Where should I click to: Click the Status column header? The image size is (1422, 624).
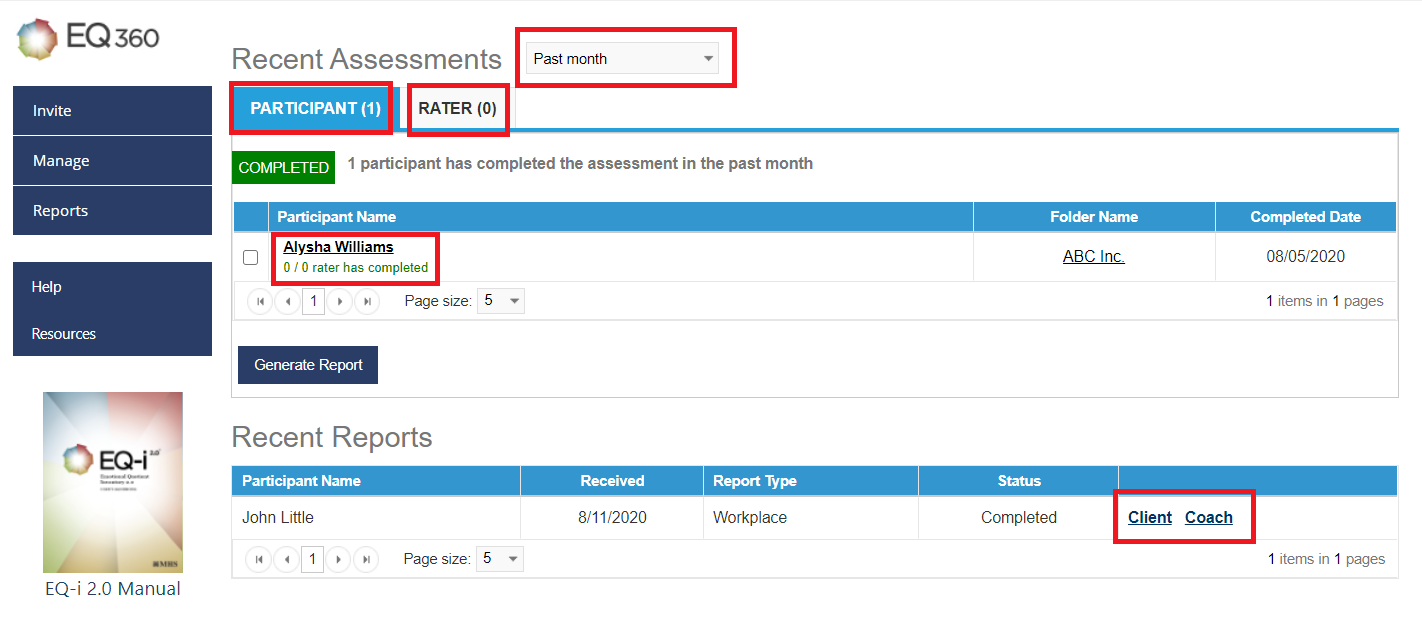point(1019,480)
